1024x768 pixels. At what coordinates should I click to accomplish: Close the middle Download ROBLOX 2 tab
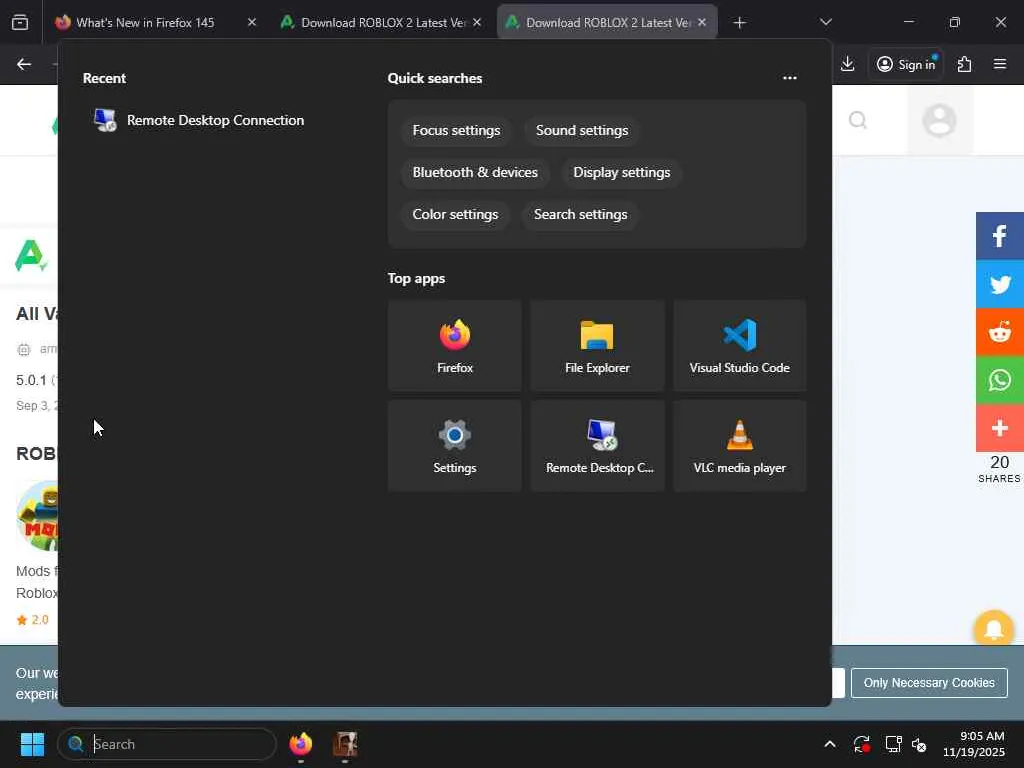click(477, 22)
